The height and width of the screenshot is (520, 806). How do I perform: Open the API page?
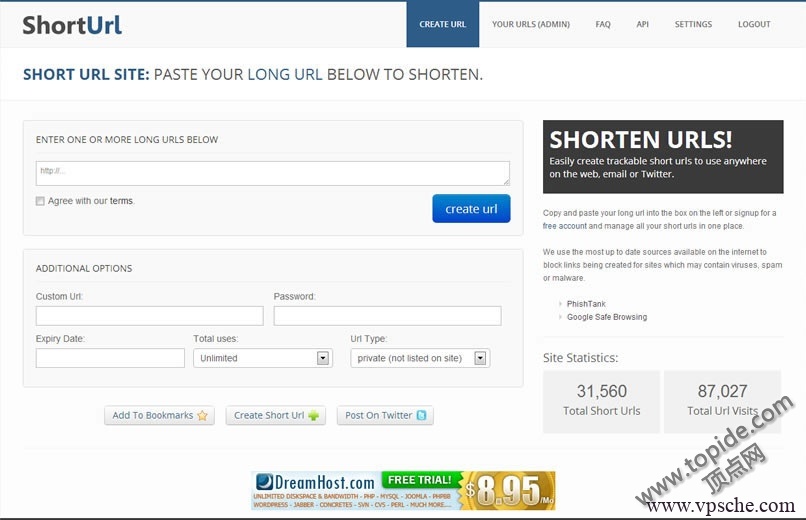(643, 24)
